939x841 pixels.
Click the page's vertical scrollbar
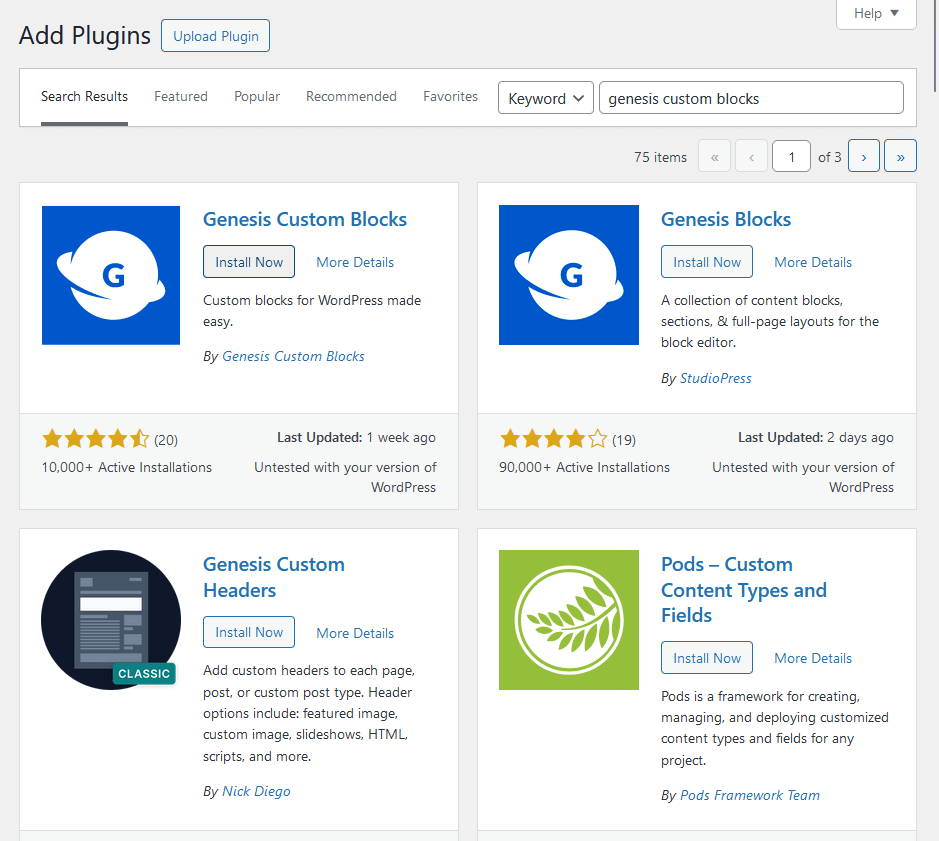click(x=935, y=46)
